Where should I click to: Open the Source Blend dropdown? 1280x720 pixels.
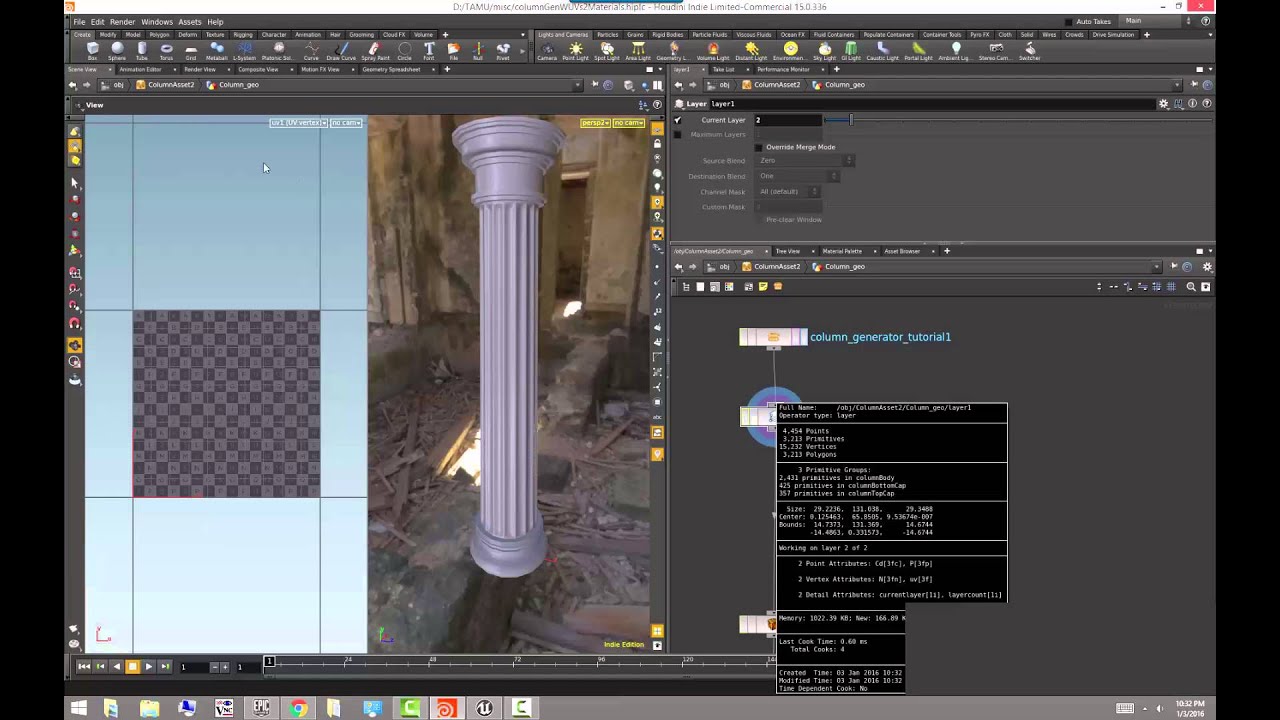806,160
